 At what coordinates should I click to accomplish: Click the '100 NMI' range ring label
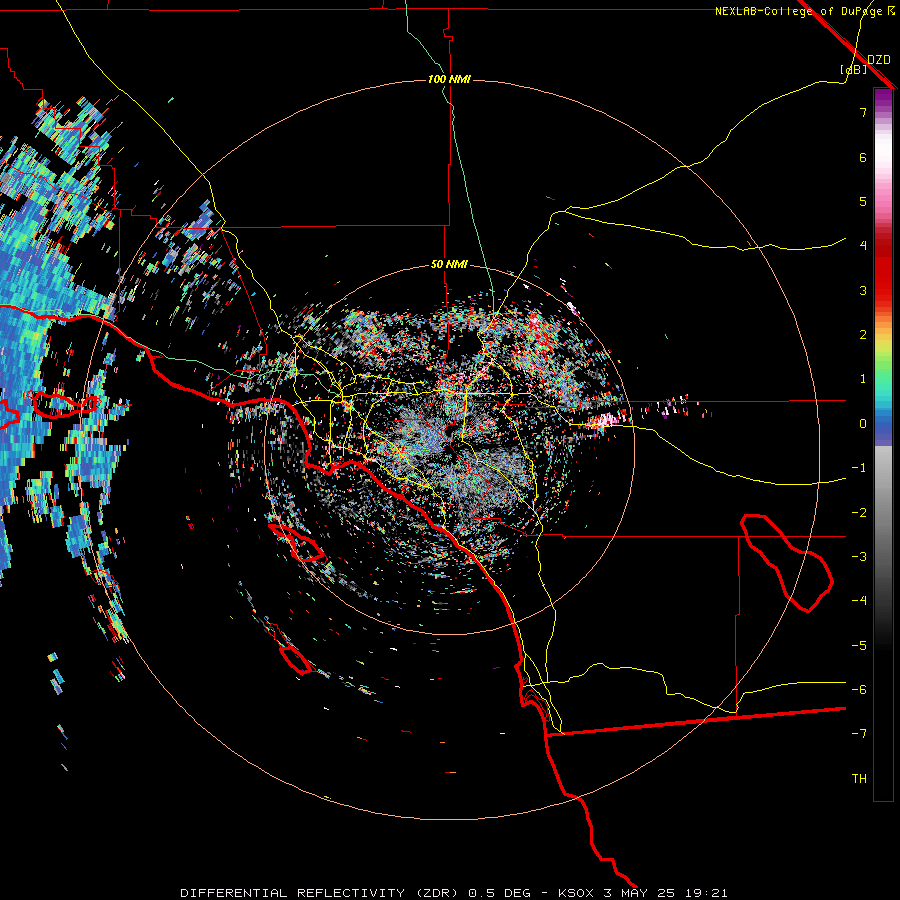coord(449,79)
